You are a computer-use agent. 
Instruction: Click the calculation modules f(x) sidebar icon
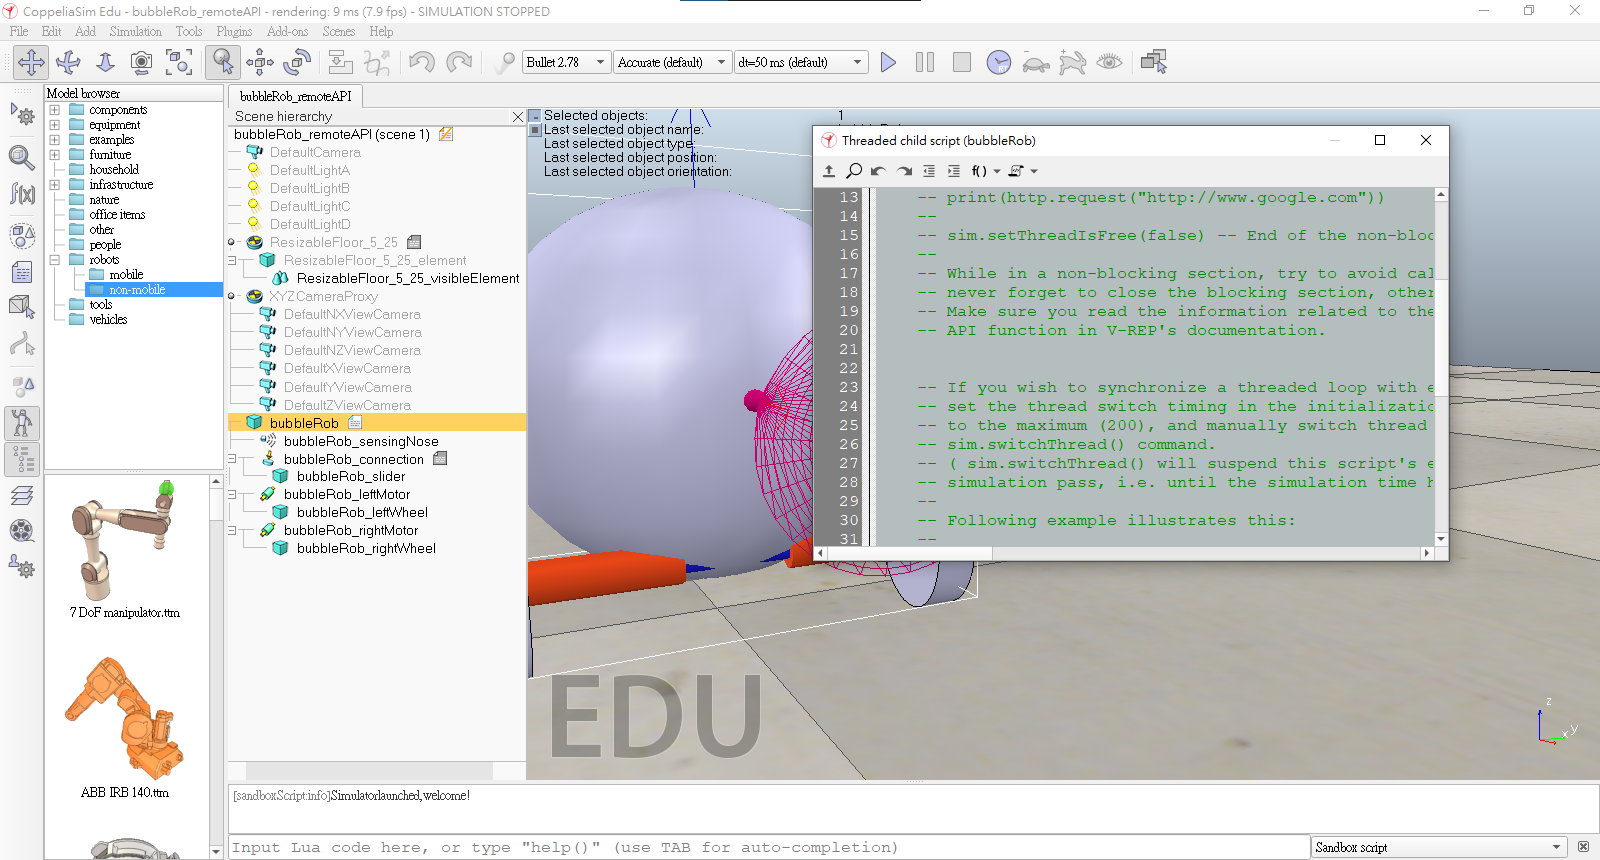(x=22, y=193)
